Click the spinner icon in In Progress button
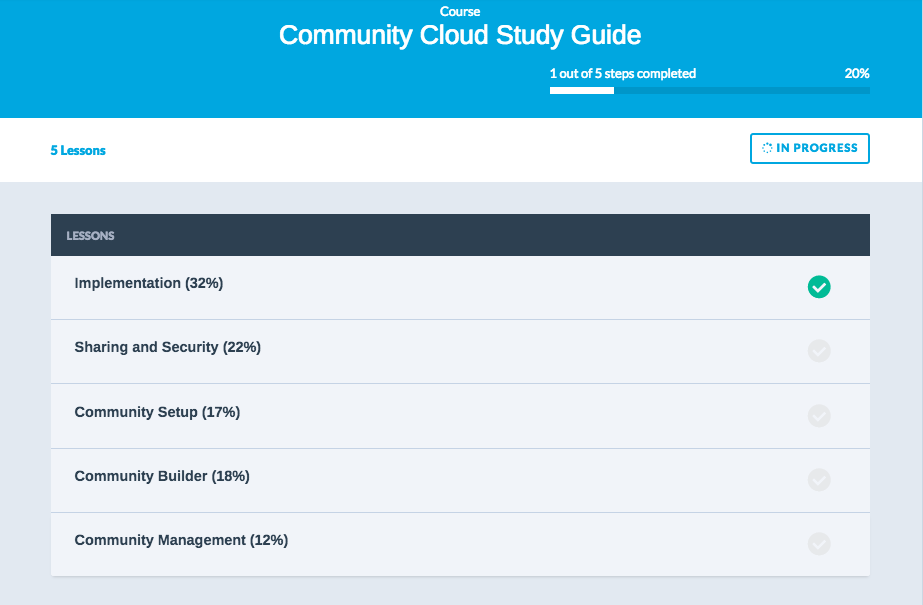The height and width of the screenshot is (605, 923). (x=767, y=148)
